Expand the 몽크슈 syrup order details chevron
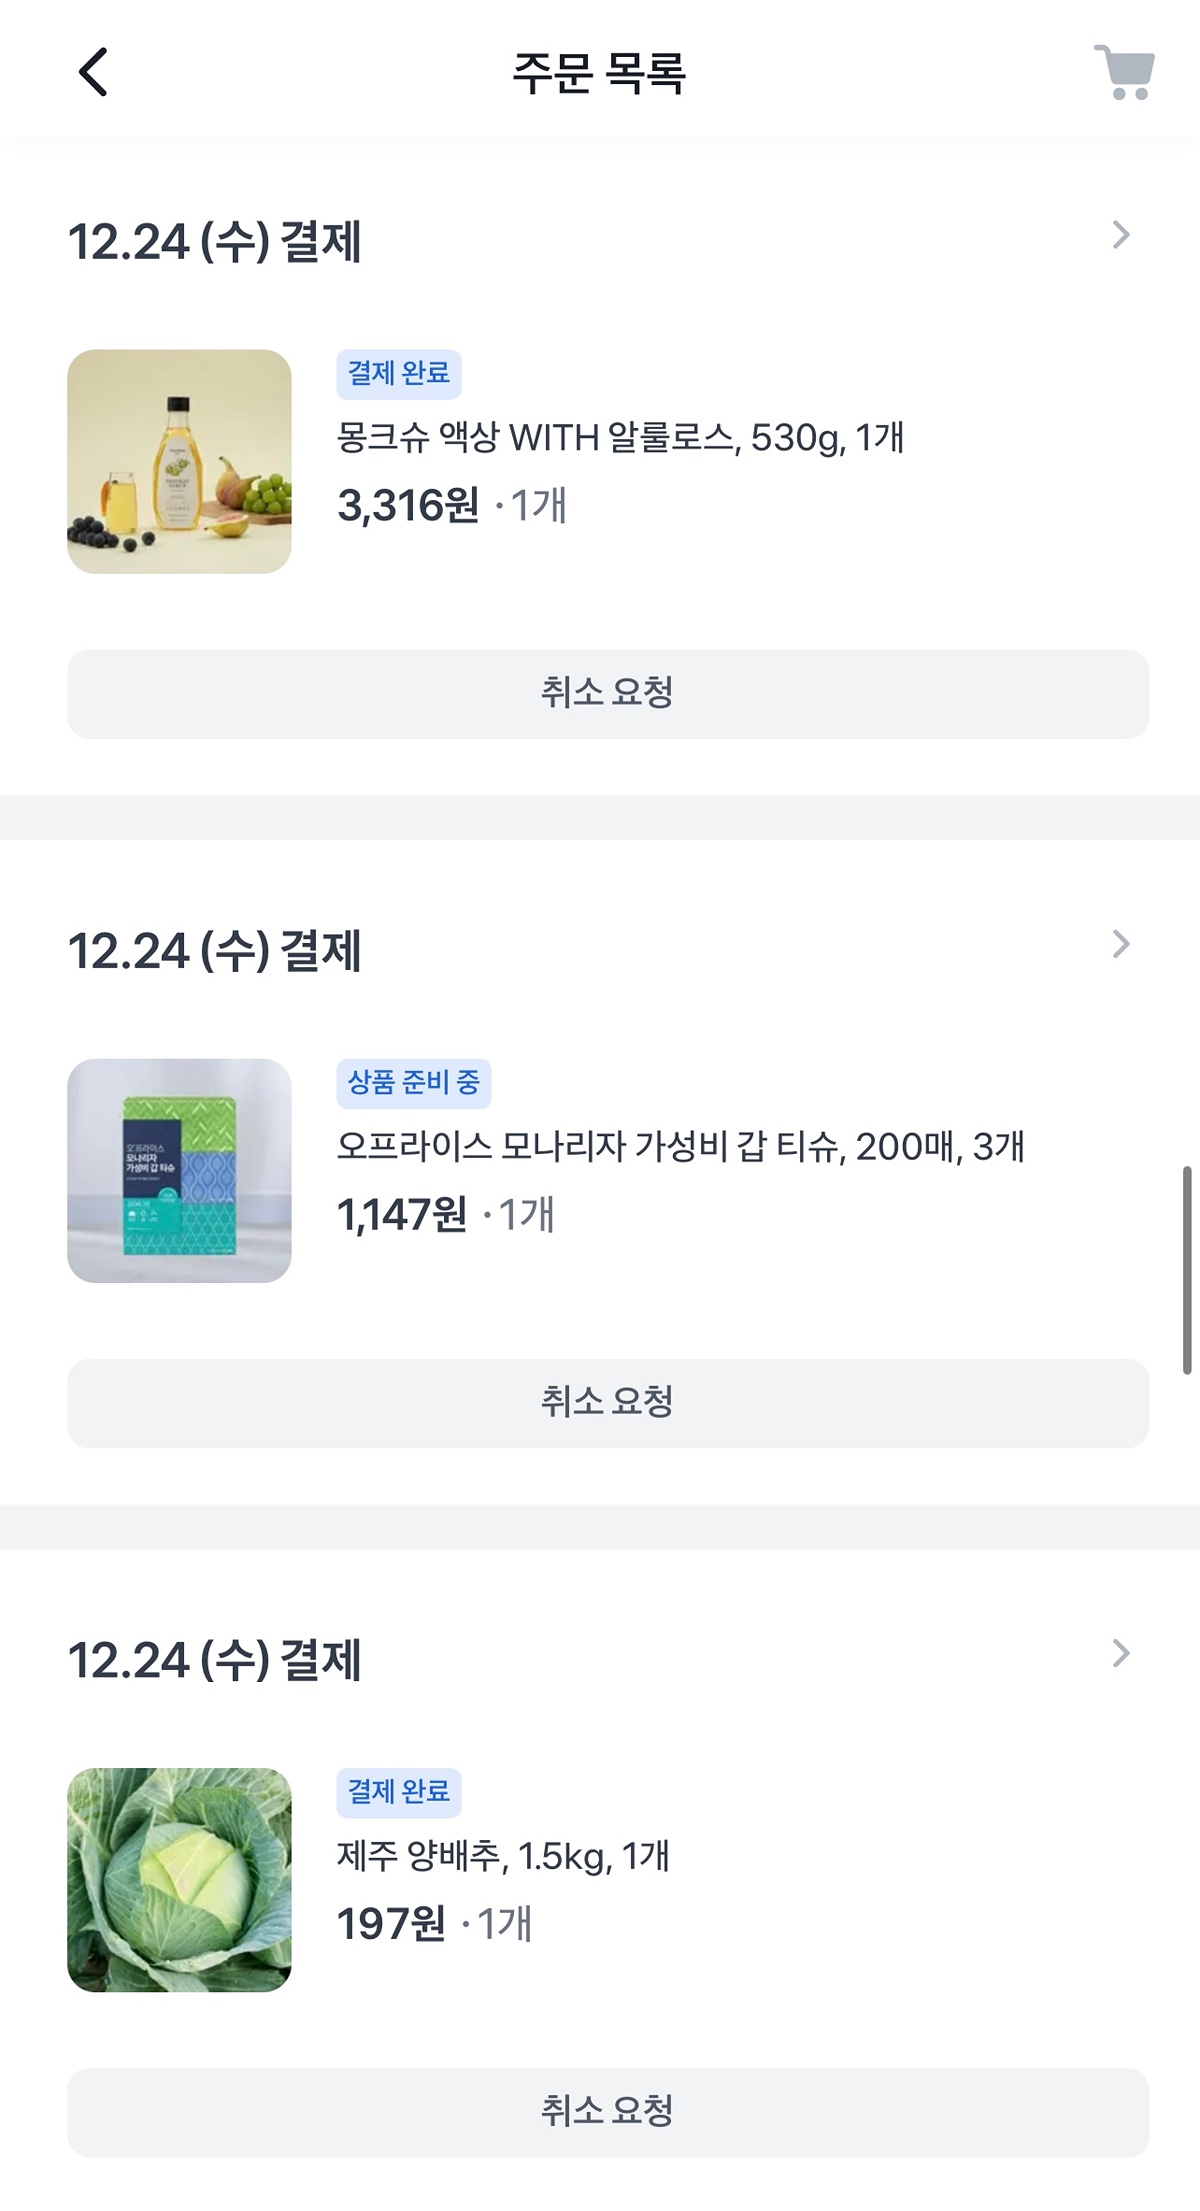This screenshot has width=1200, height=2211. coord(1120,236)
